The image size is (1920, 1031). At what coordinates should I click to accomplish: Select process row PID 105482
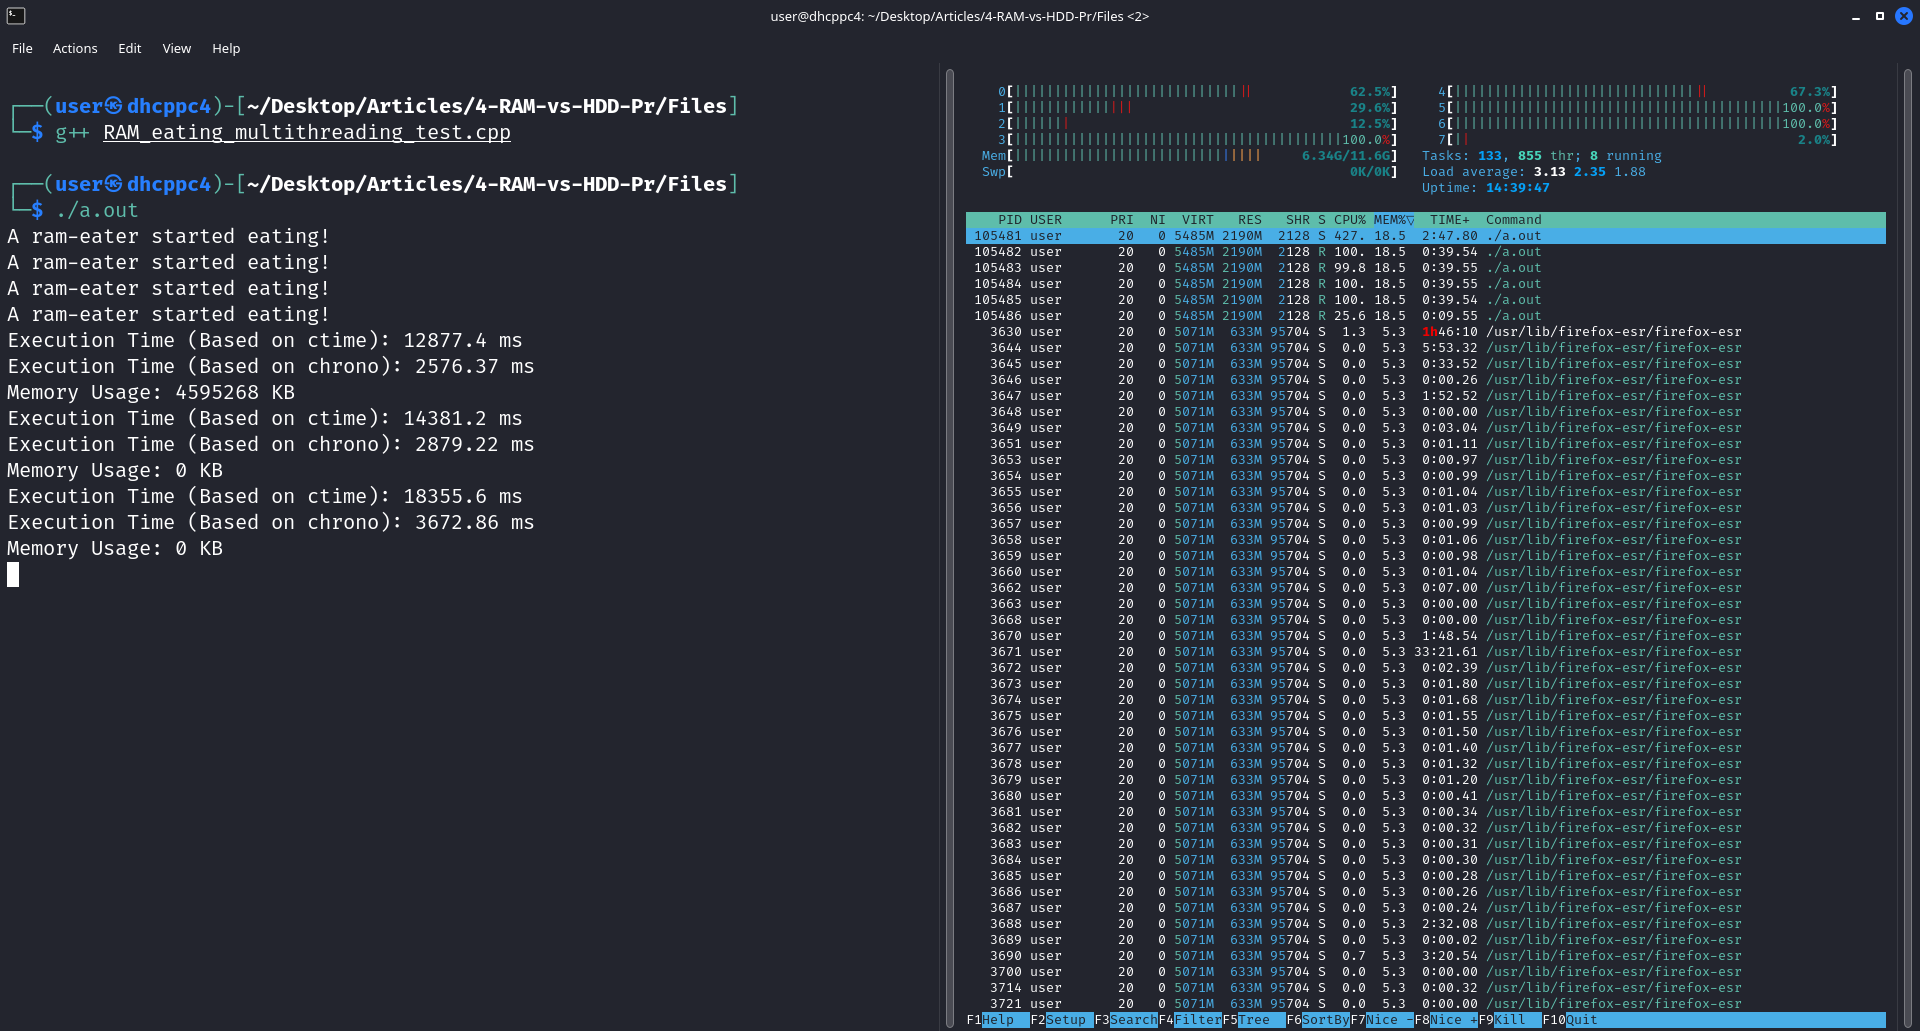1426,252
